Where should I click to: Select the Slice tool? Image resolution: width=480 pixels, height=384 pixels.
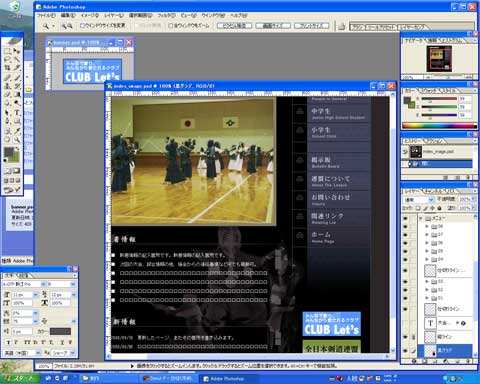click(17, 68)
